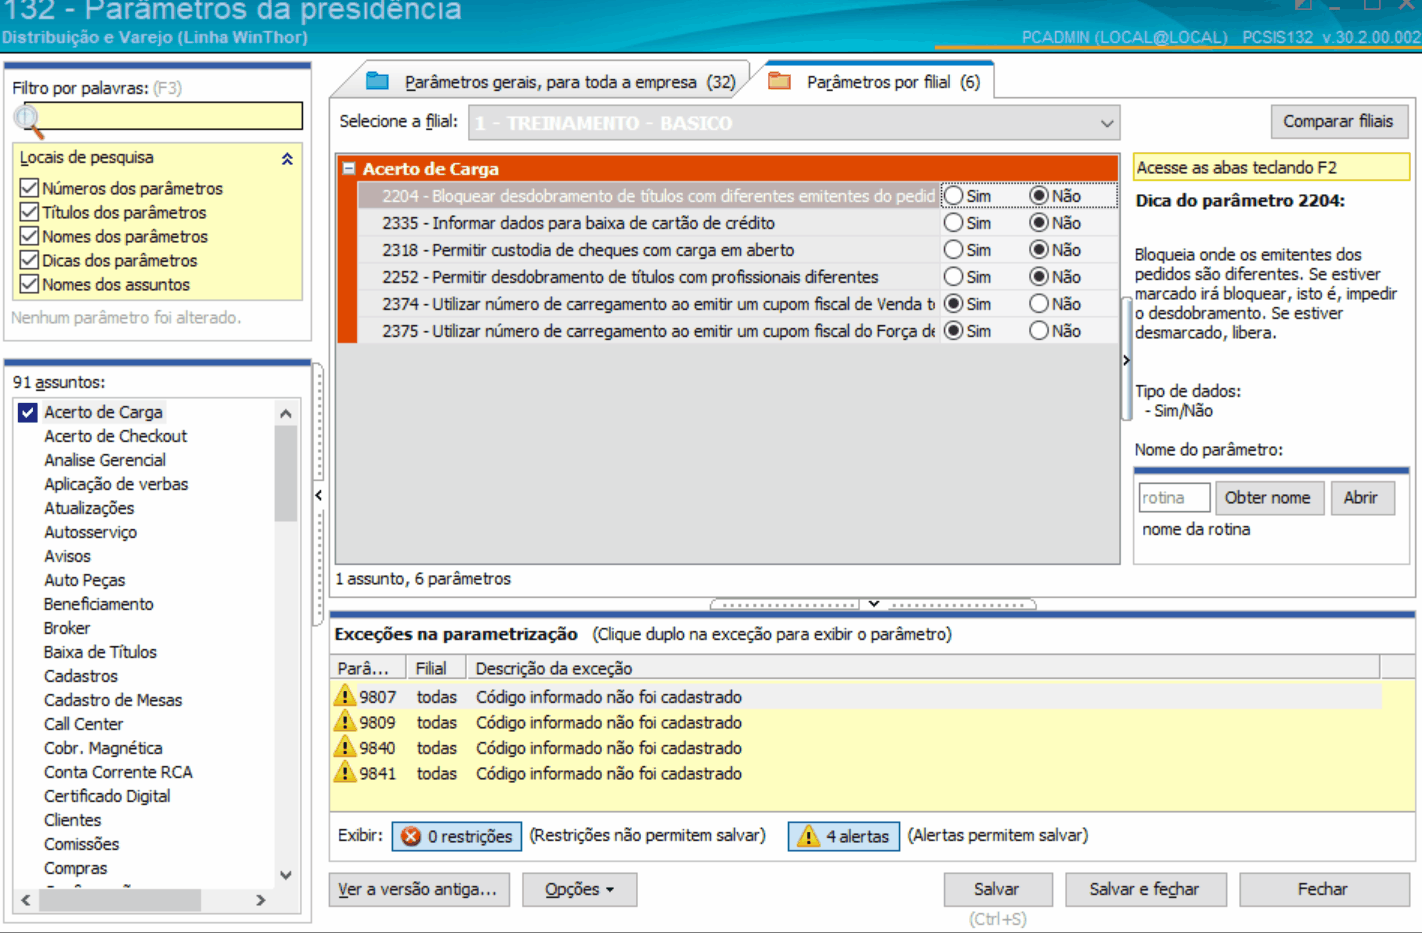Collapse exceptions panel with horizontal splitter arrow

pyautogui.click(x=873, y=604)
